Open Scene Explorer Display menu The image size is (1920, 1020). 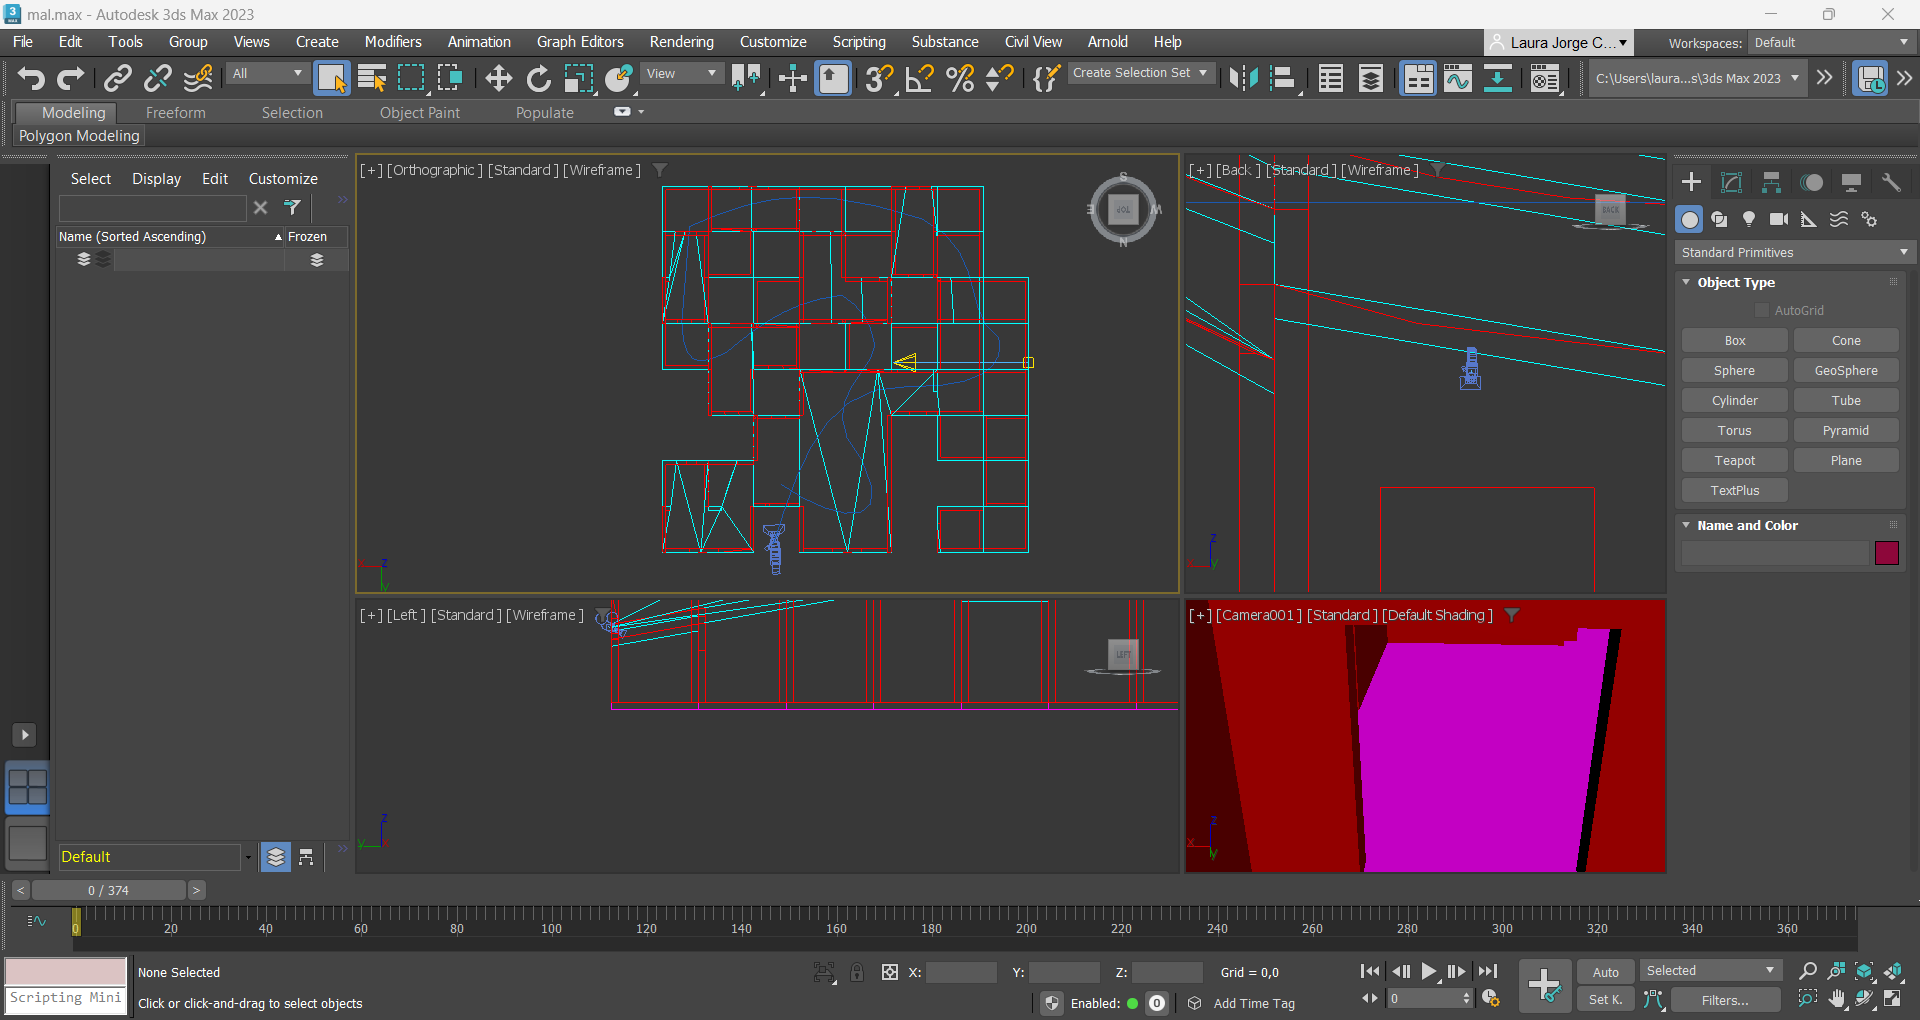coord(157,179)
